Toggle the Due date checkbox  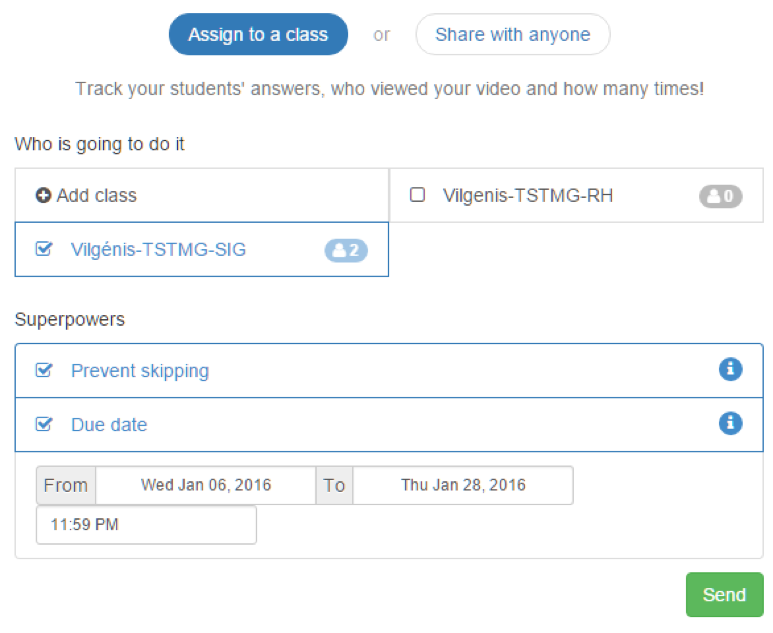(43, 425)
